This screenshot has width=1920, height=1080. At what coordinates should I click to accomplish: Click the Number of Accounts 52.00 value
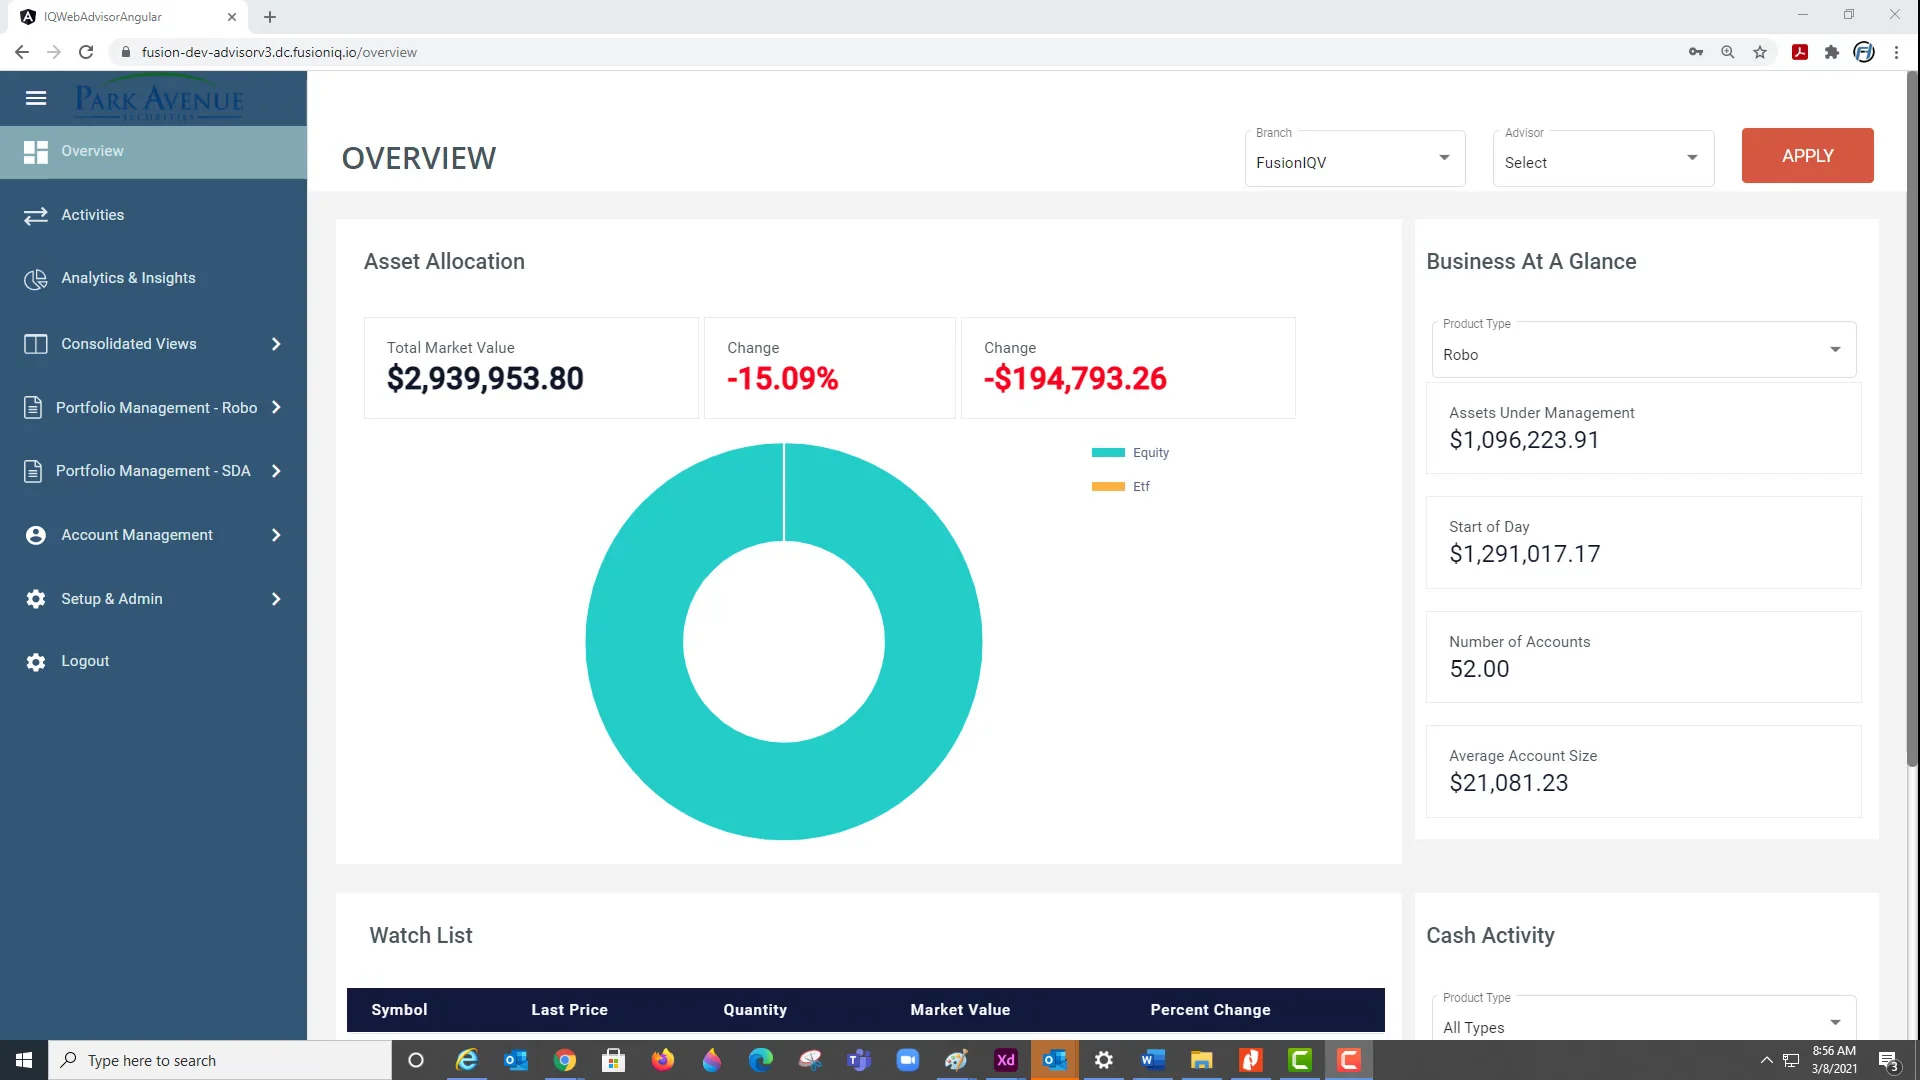[x=1479, y=669]
